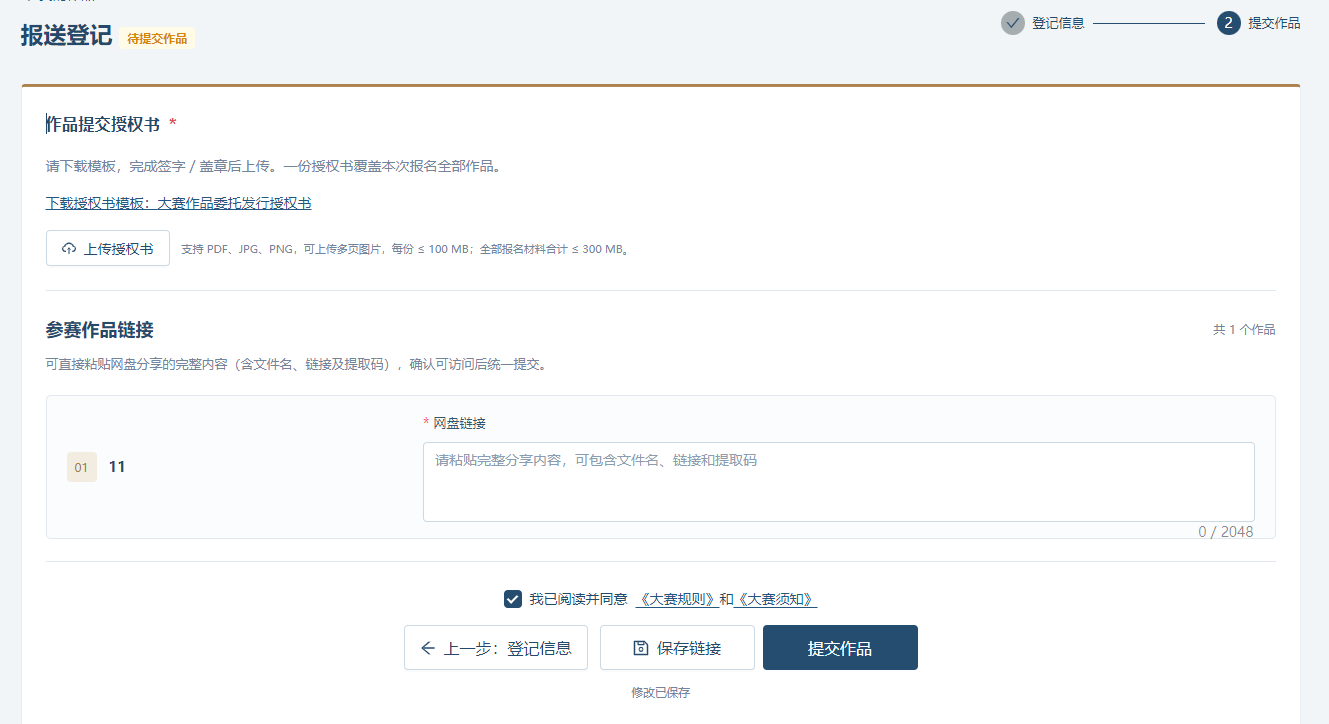Click the 登记信息 step label

pyautogui.click(x=1058, y=23)
